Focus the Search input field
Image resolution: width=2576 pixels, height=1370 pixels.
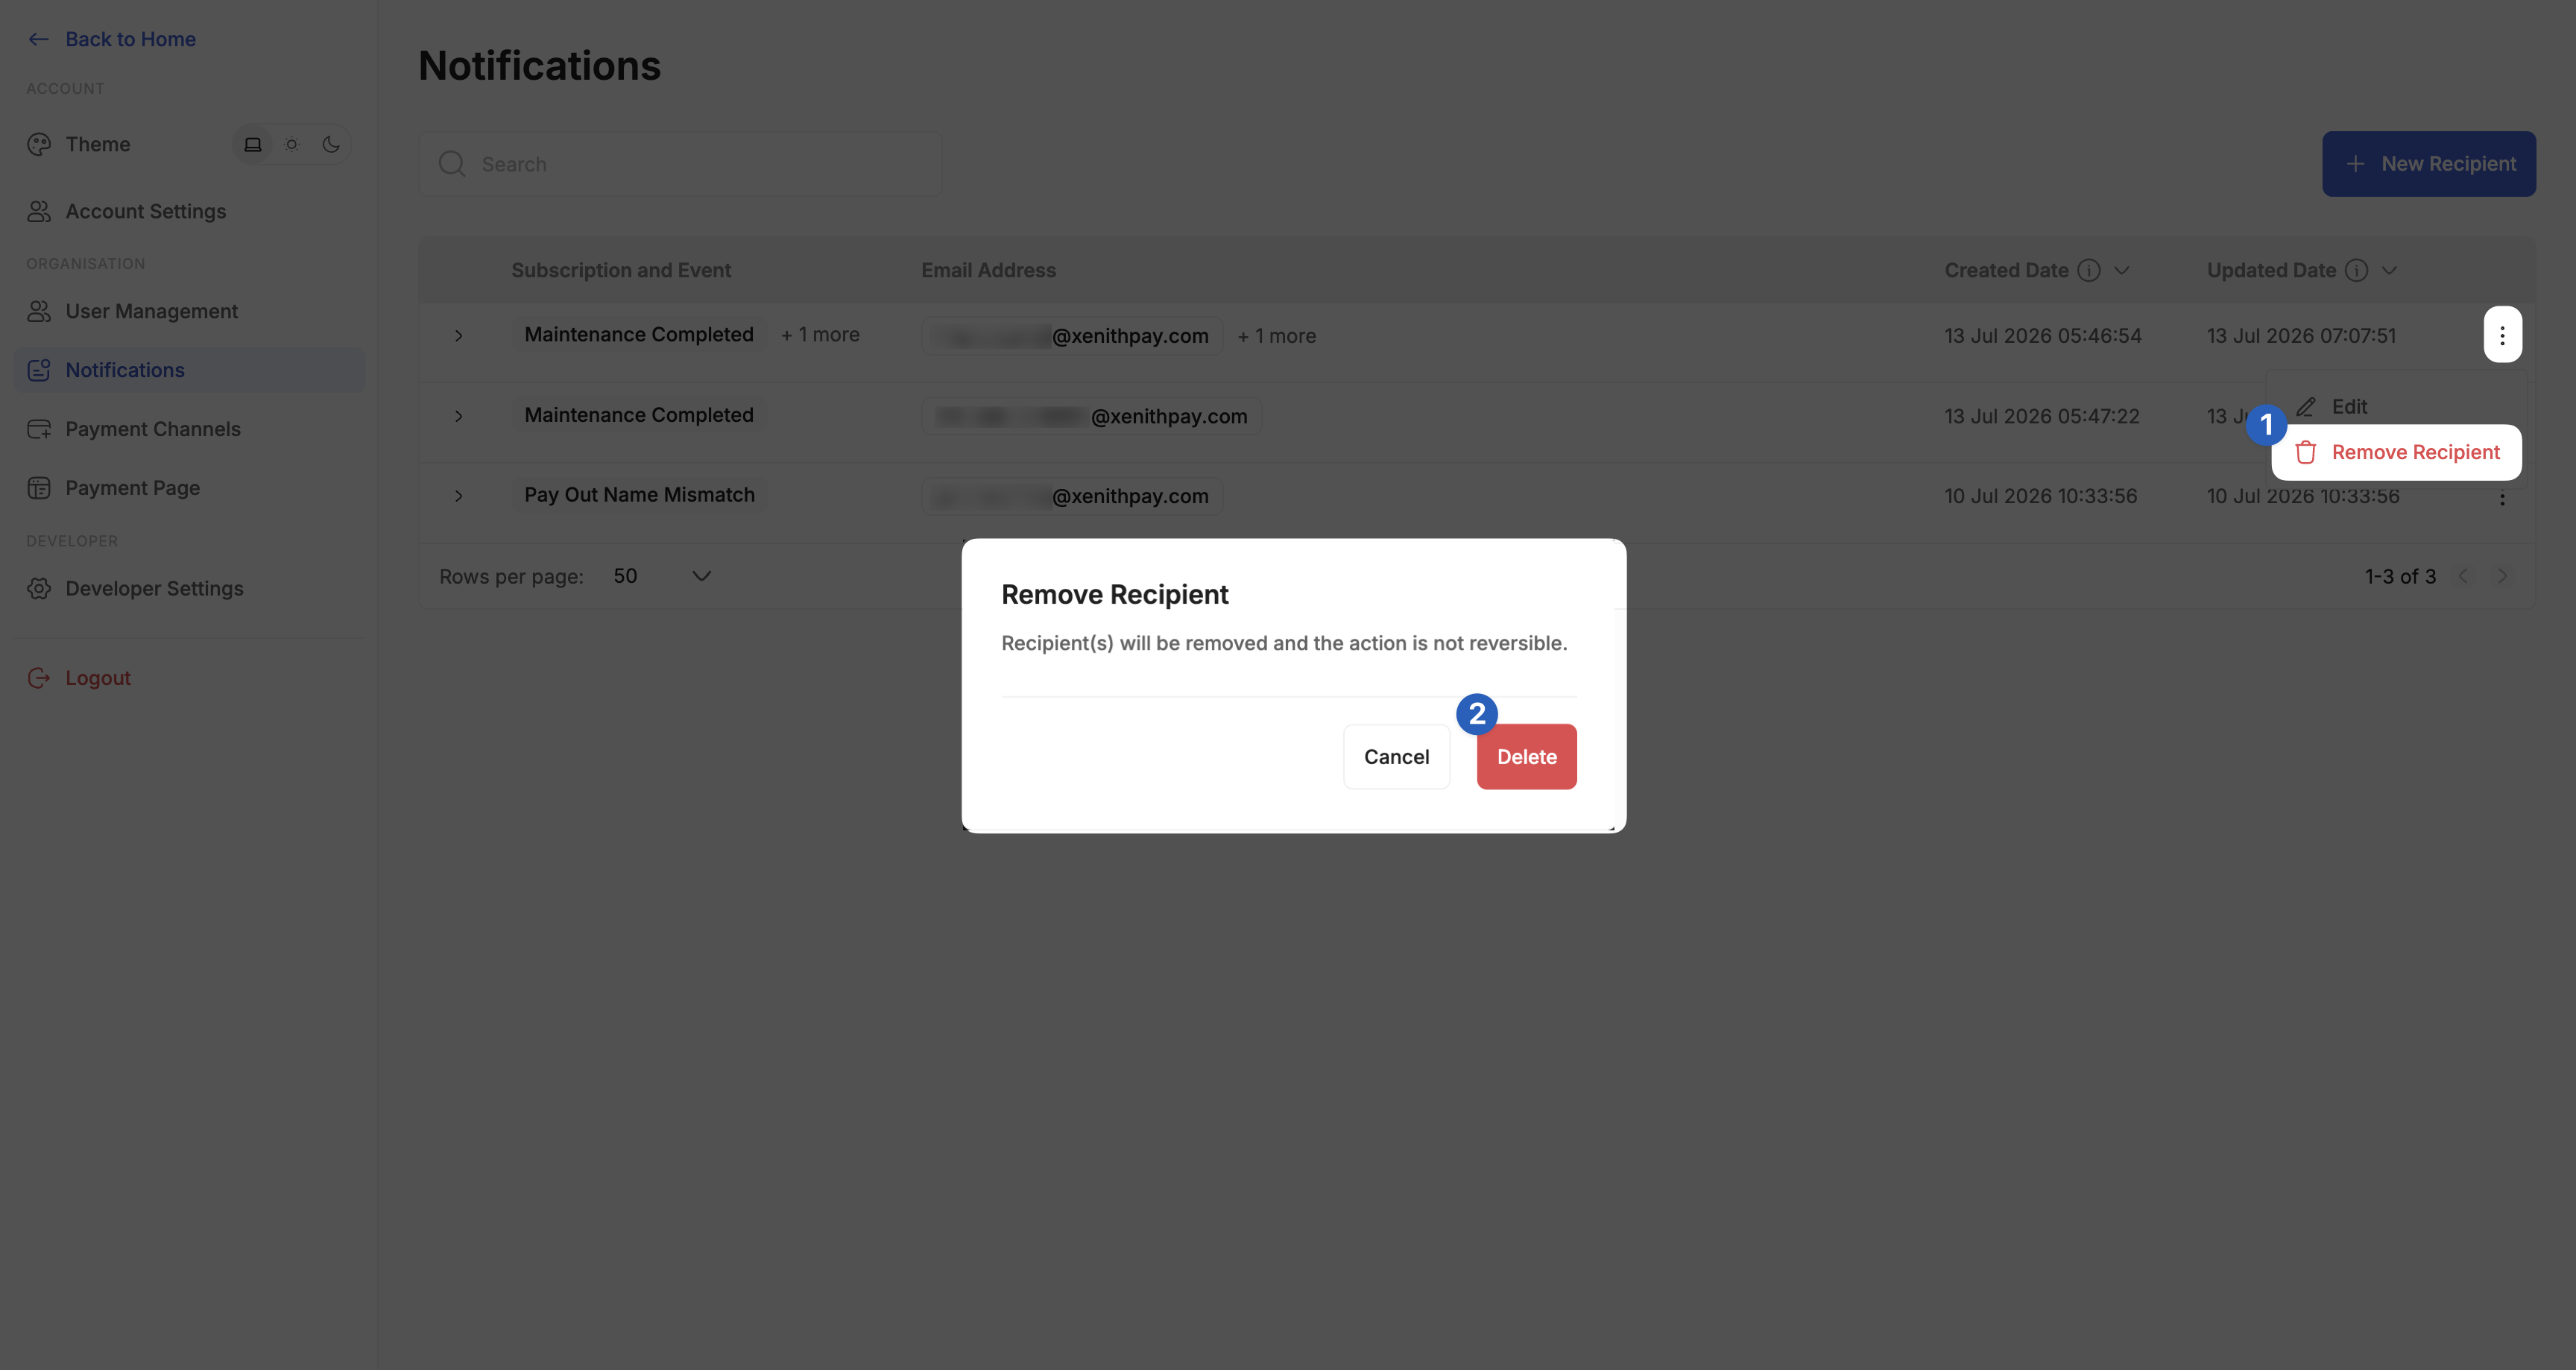point(680,164)
